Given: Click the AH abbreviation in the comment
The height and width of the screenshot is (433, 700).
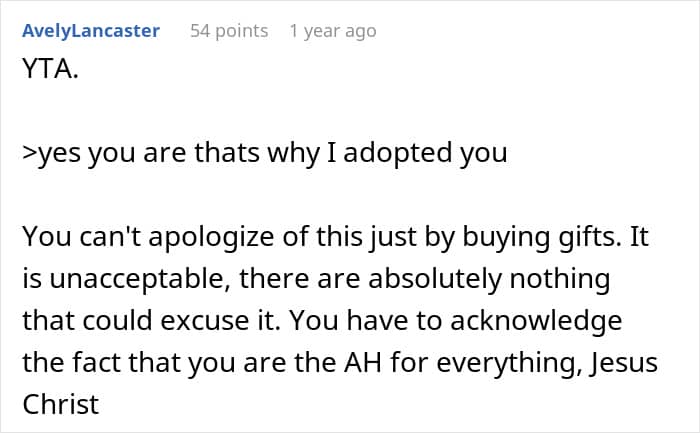Looking at the screenshot, I should tap(363, 362).
